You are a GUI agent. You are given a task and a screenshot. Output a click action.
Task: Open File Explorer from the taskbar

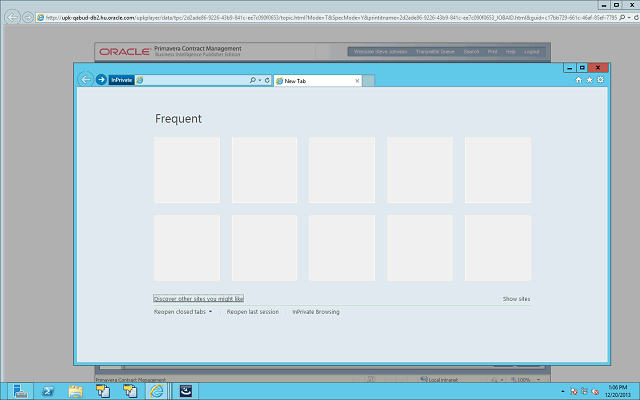click(x=76, y=391)
